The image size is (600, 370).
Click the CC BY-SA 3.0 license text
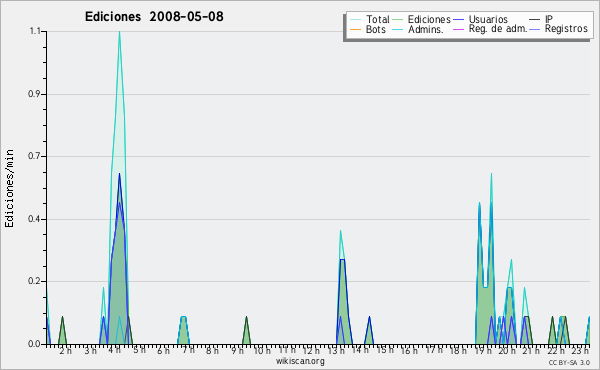[569, 362]
